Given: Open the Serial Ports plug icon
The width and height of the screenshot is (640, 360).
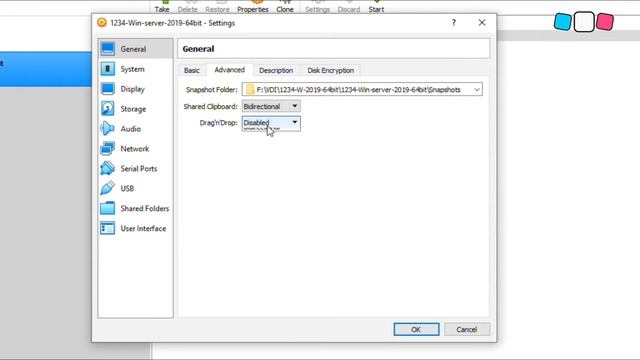Looking at the screenshot, I should pyautogui.click(x=108, y=169).
